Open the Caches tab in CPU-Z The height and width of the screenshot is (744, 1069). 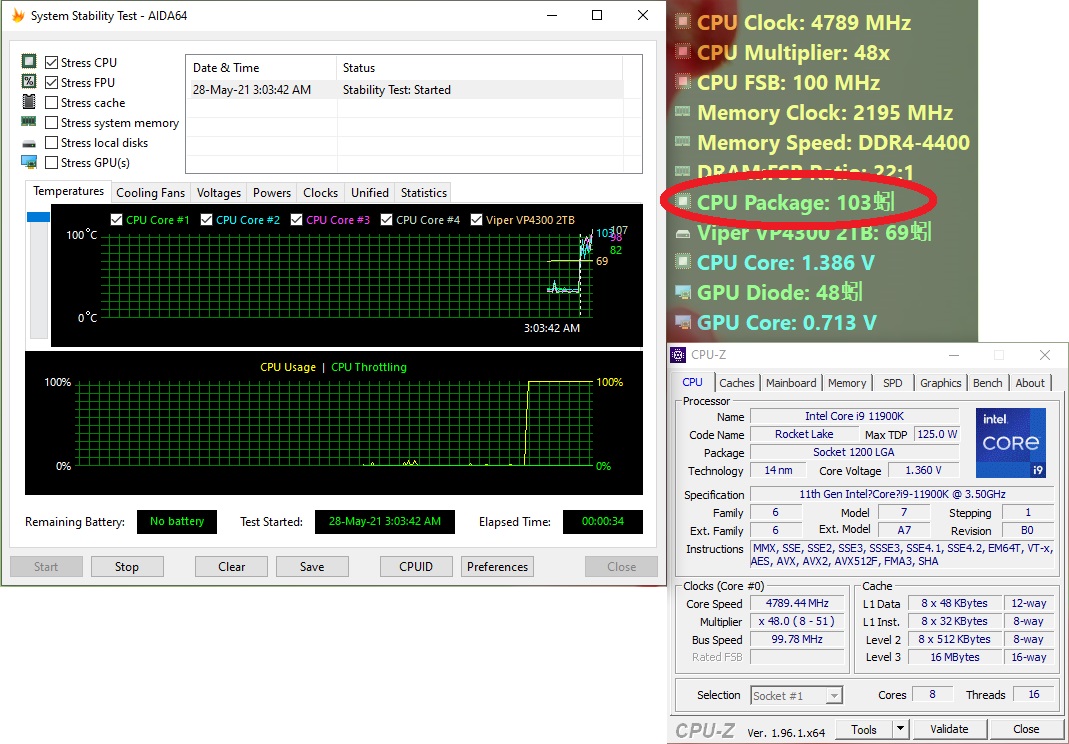(x=737, y=383)
